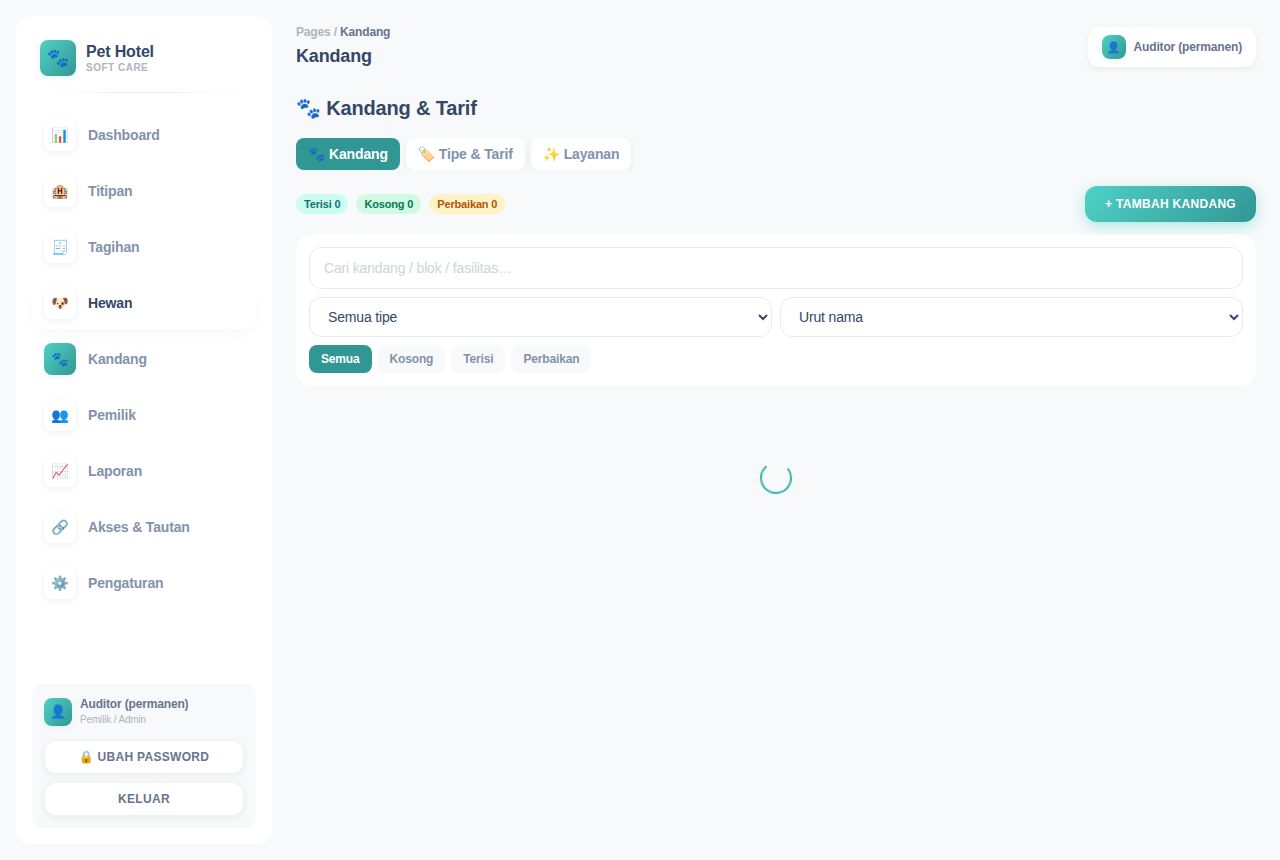1280x860 pixels.
Task: Expand the Semua tipe dropdown
Action: 540,317
